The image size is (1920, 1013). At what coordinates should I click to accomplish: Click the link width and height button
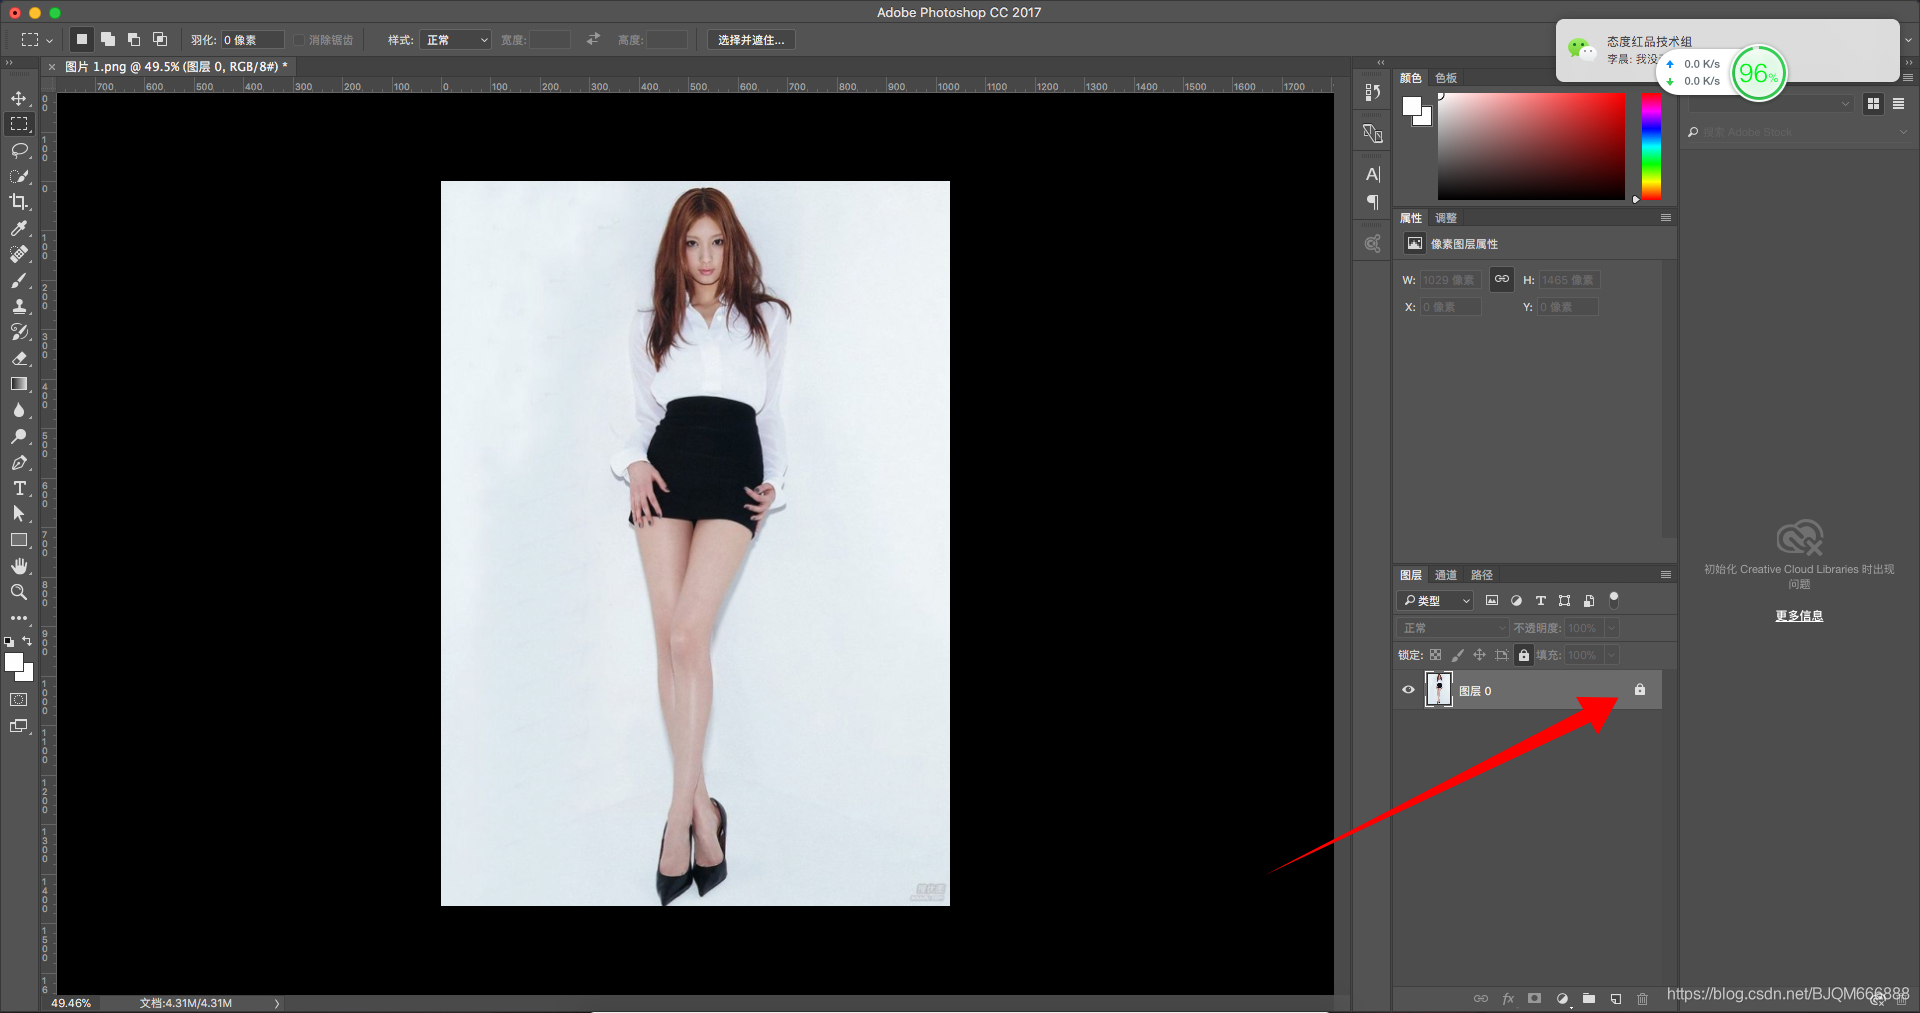point(1501,279)
